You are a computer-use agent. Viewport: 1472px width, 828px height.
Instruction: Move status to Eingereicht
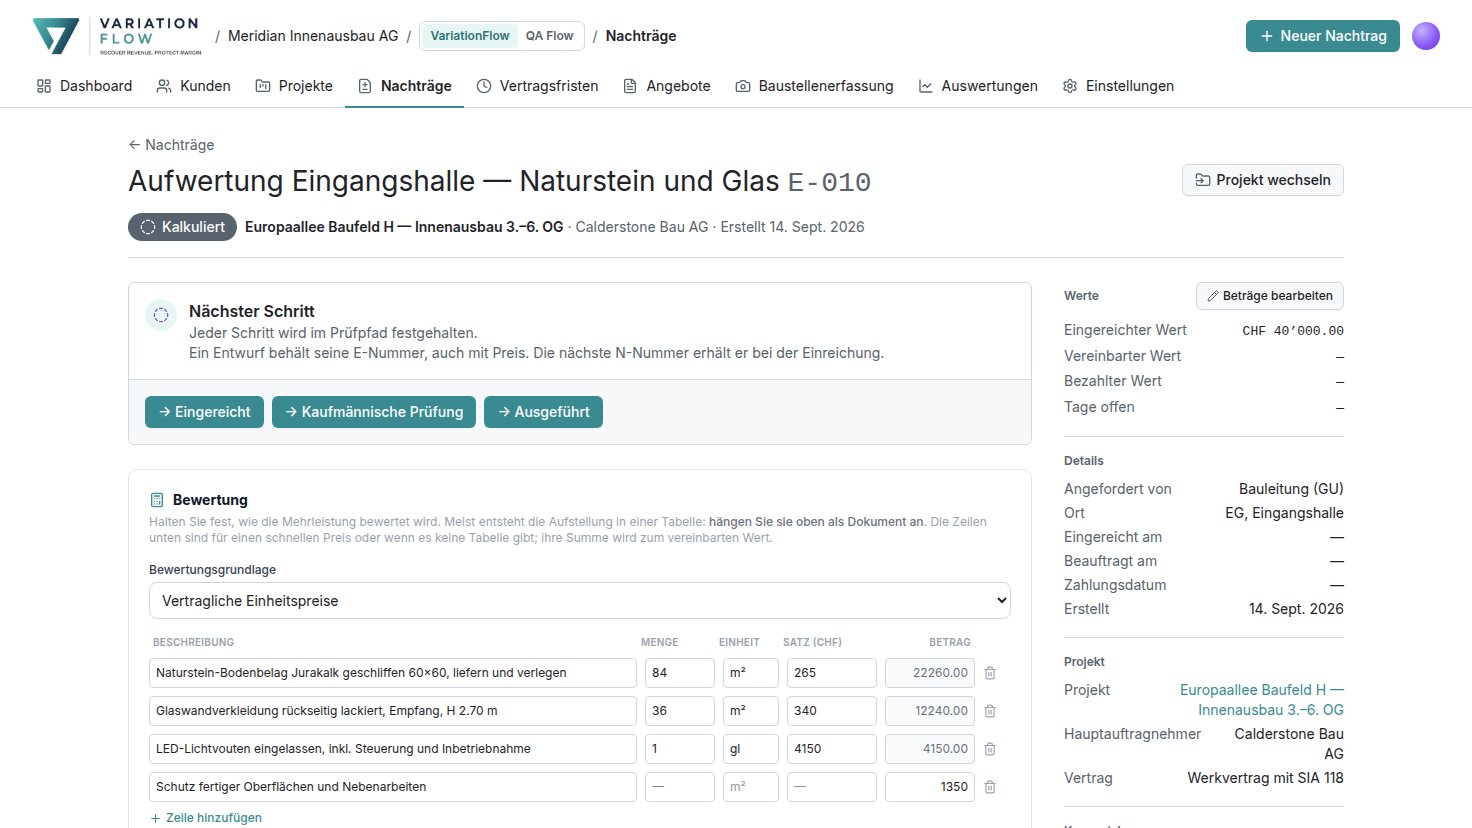click(205, 412)
